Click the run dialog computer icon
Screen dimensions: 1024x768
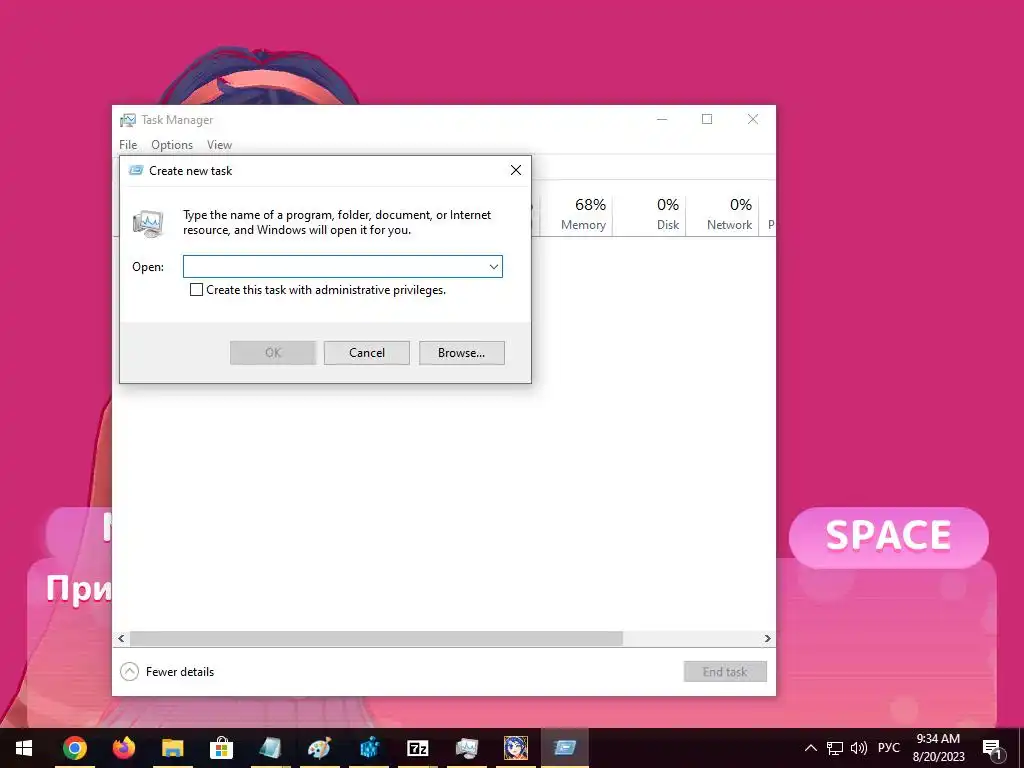pyautogui.click(x=148, y=223)
